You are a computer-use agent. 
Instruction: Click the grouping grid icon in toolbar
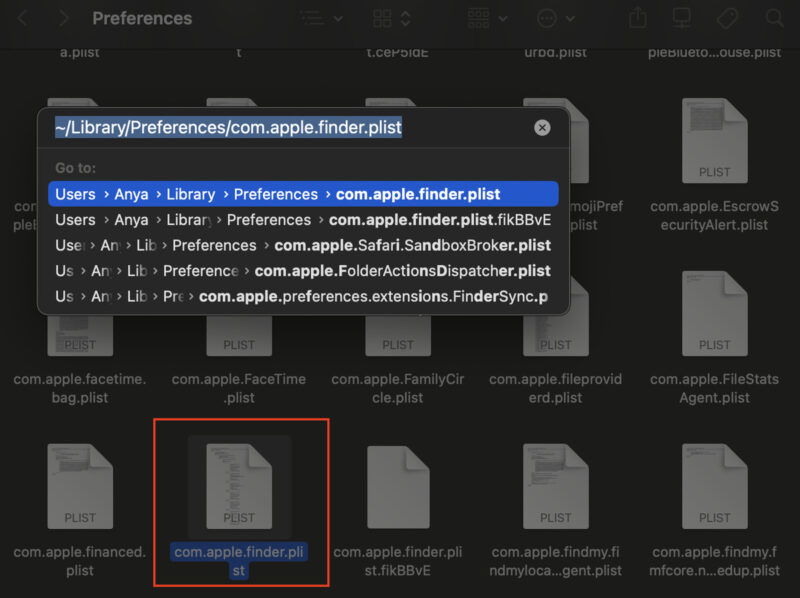(x=478, y=18)
